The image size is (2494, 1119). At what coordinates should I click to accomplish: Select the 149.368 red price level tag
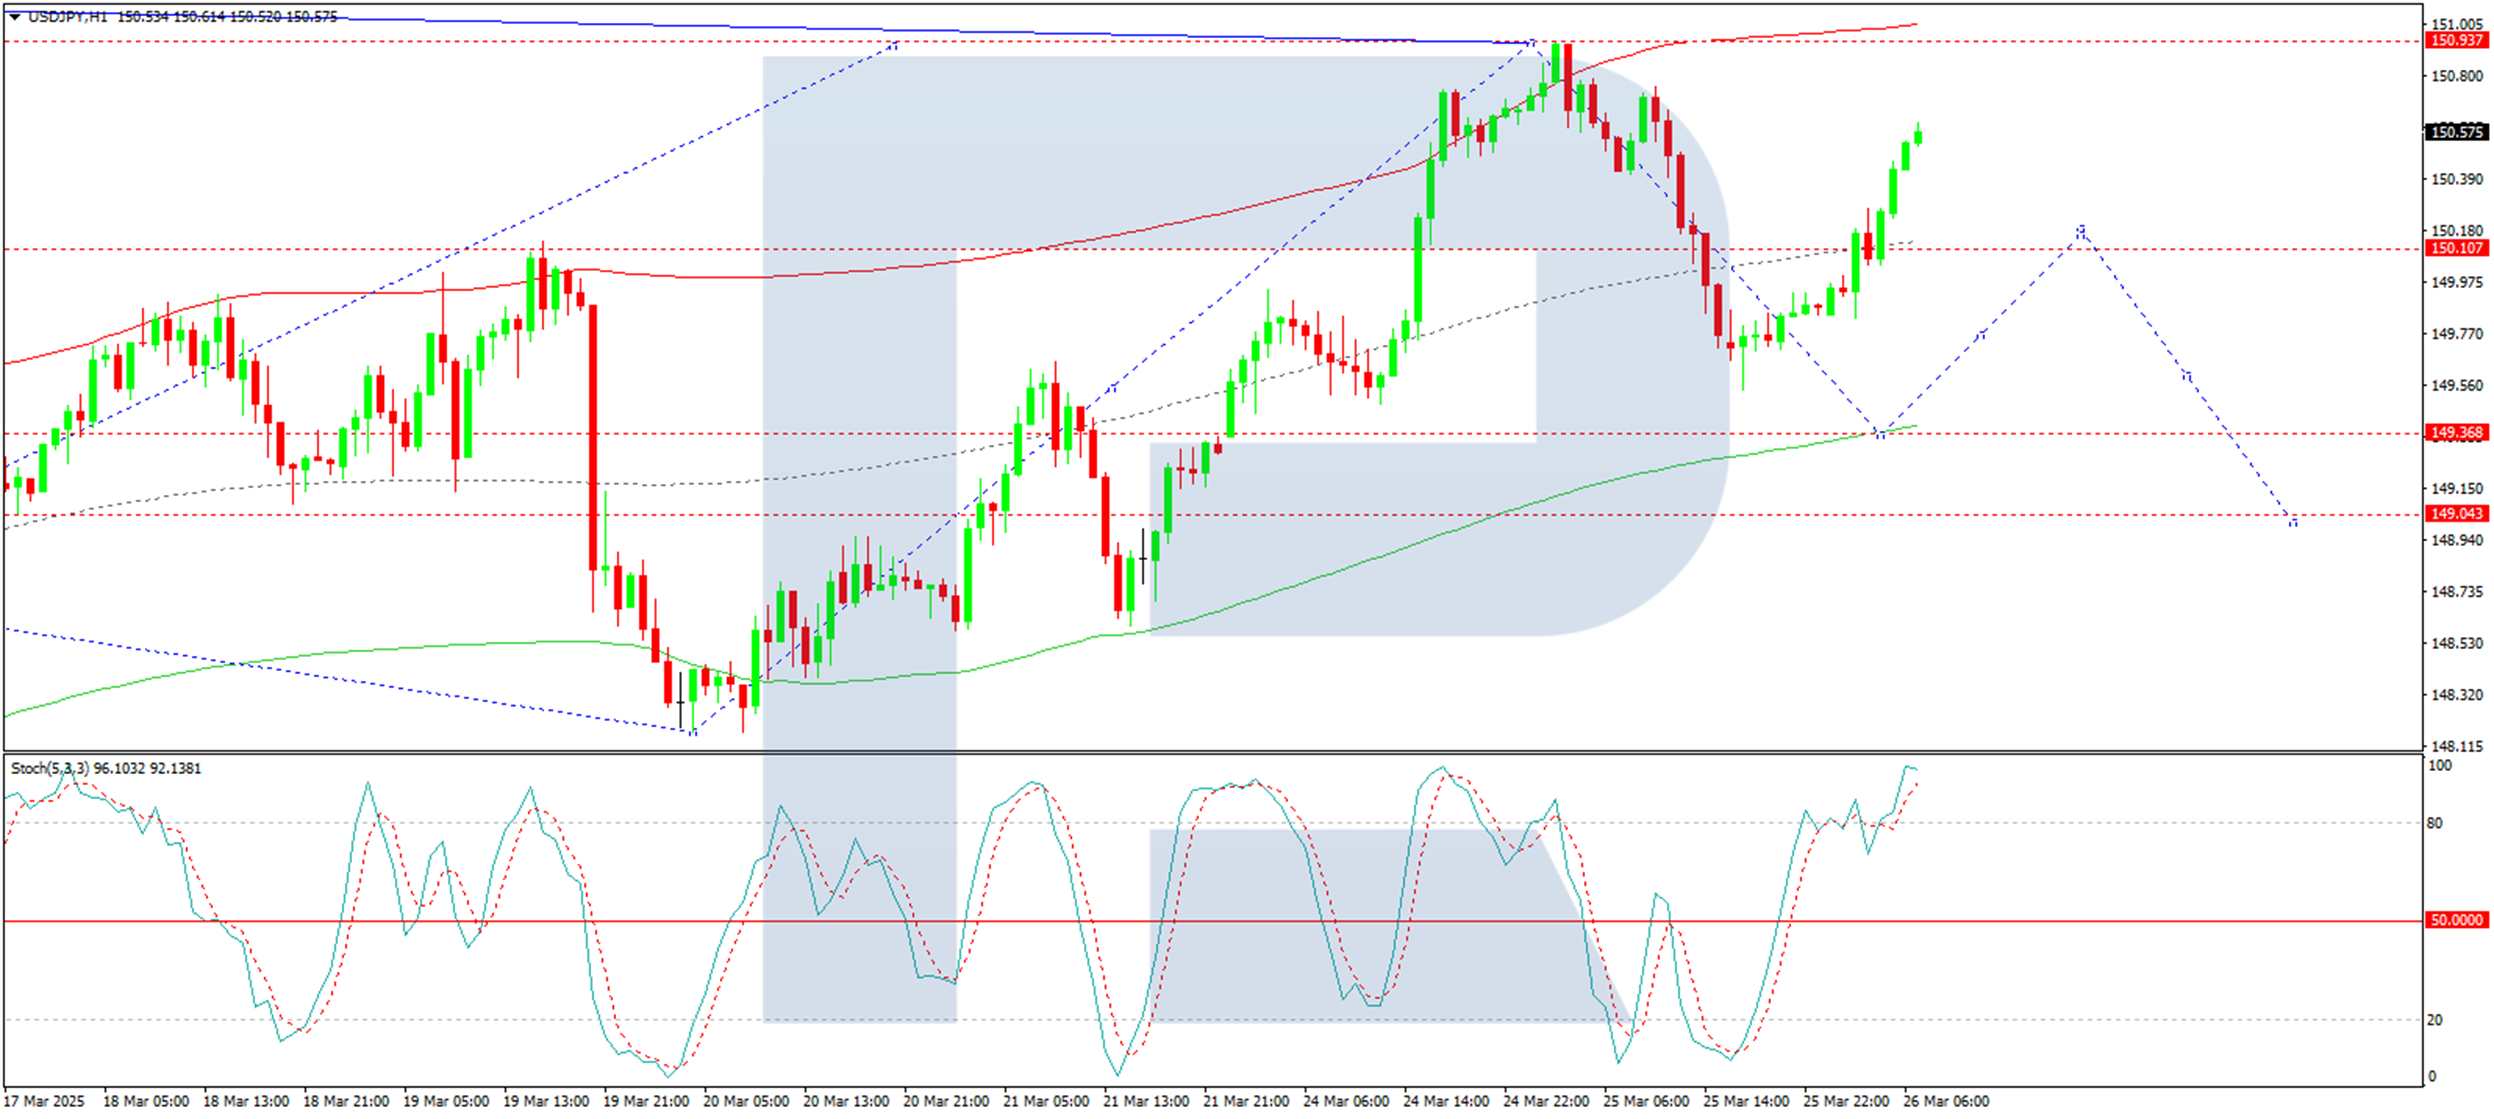coord(2456,432)
